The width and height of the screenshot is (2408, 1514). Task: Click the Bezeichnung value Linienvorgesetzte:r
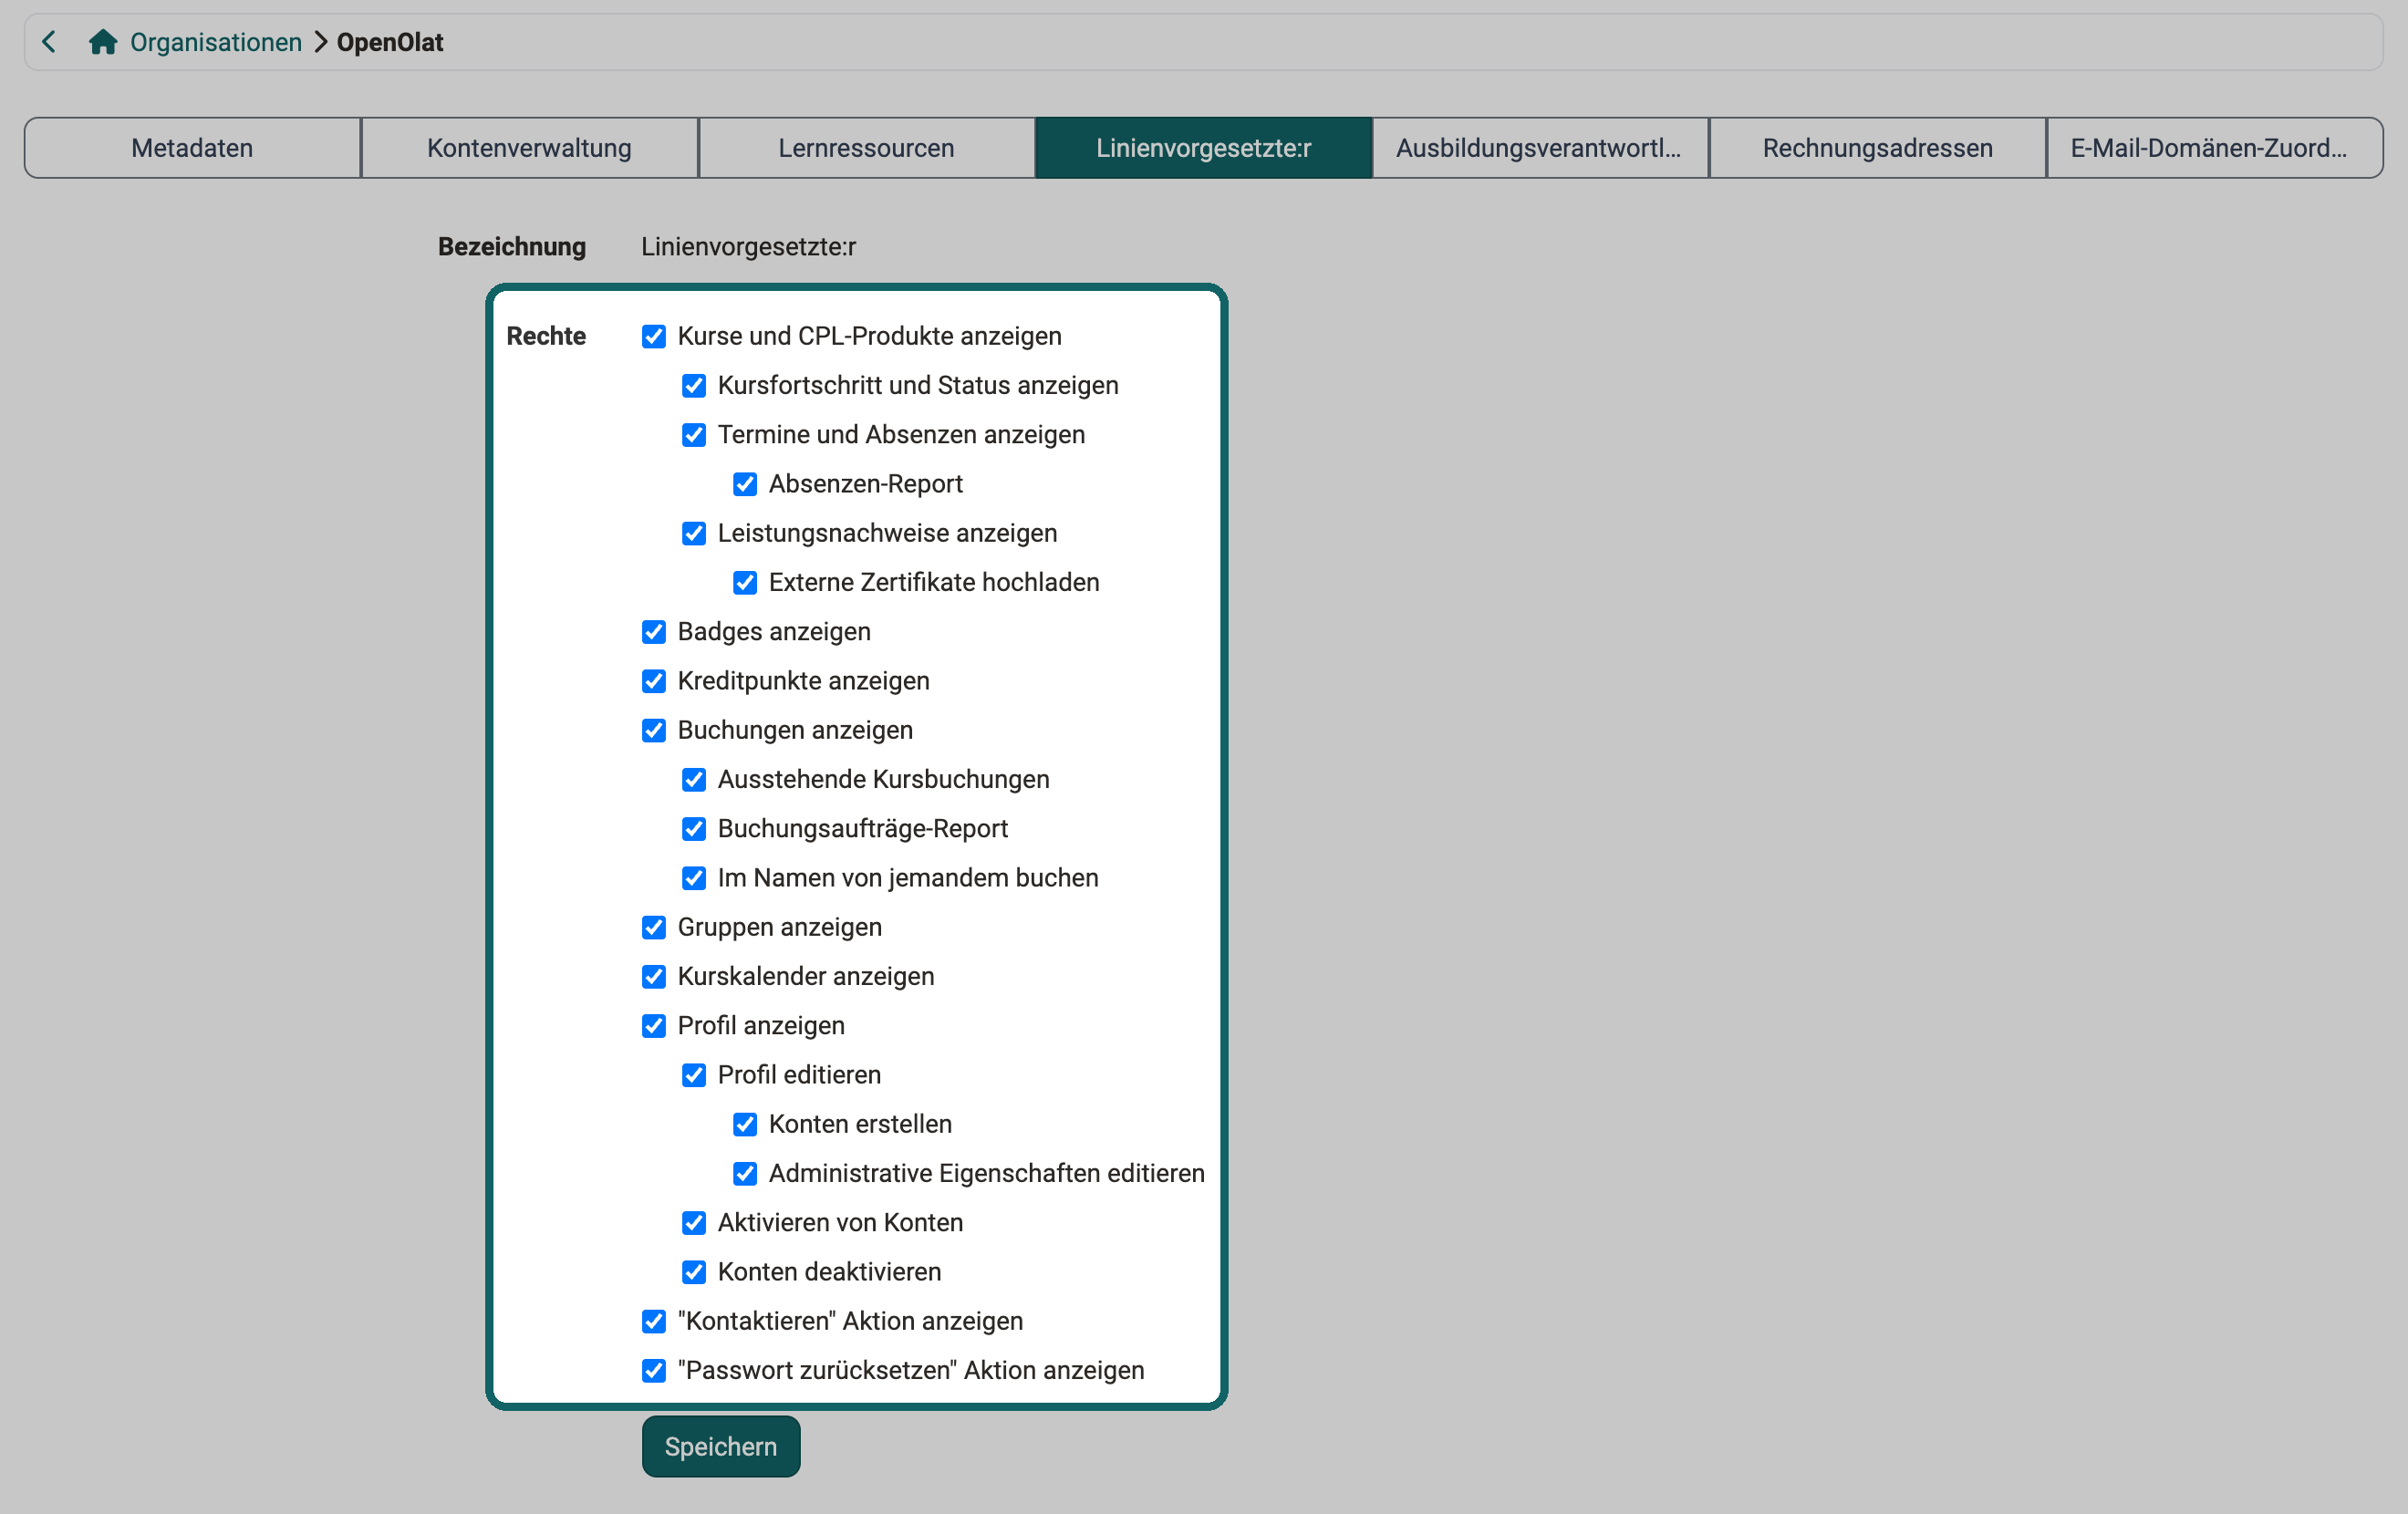(x=749, y=246)
